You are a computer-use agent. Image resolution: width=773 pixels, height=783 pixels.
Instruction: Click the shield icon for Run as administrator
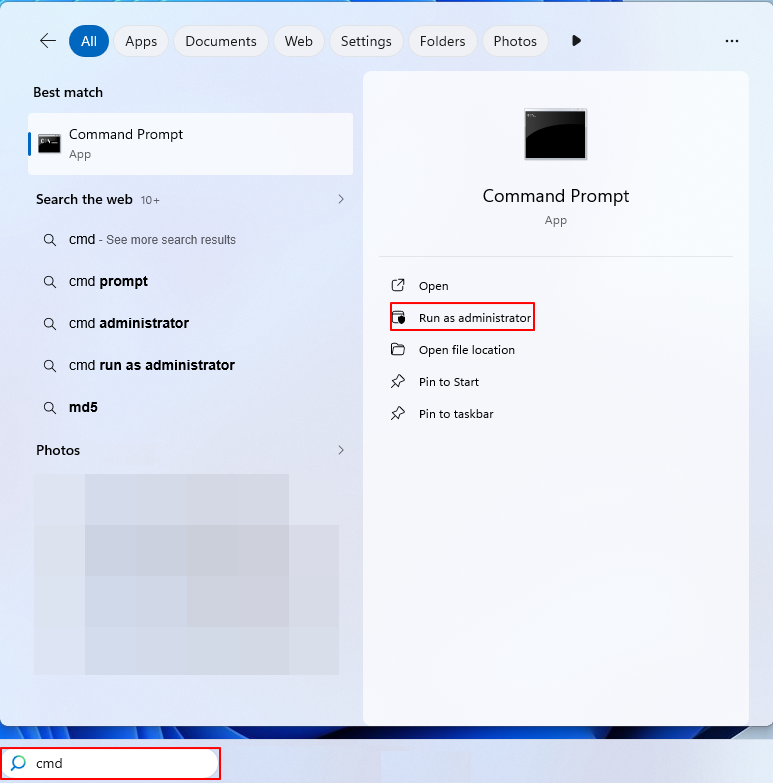tap(398, 318)
